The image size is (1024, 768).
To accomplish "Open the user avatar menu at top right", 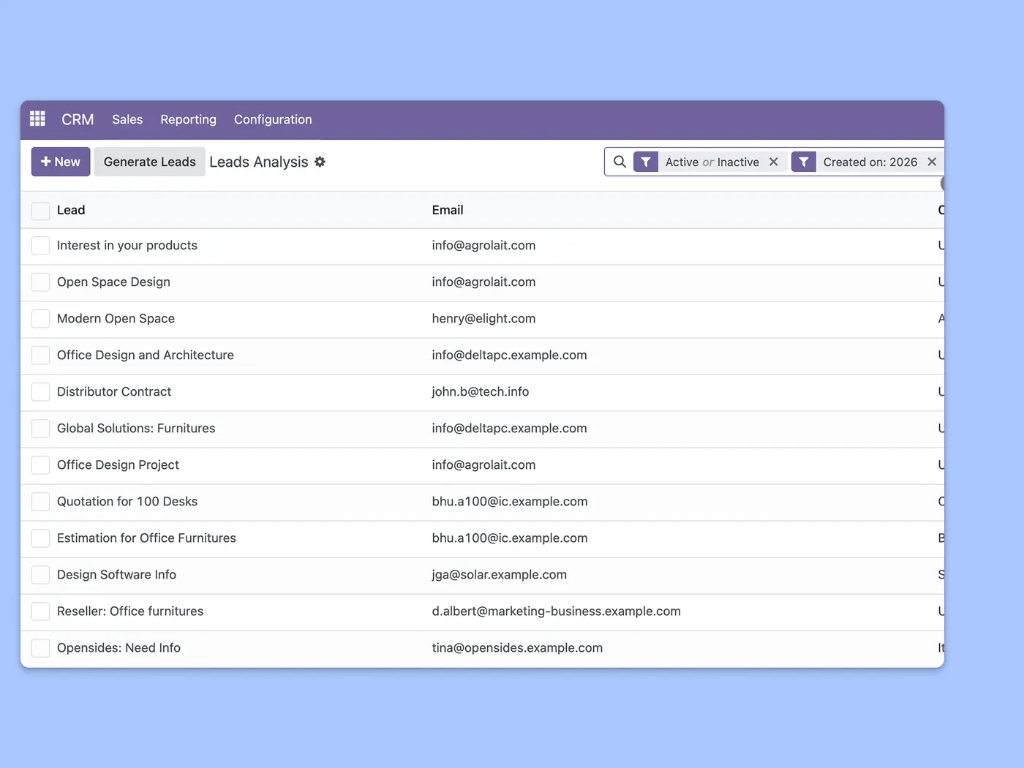I will [x=940, y=184].
